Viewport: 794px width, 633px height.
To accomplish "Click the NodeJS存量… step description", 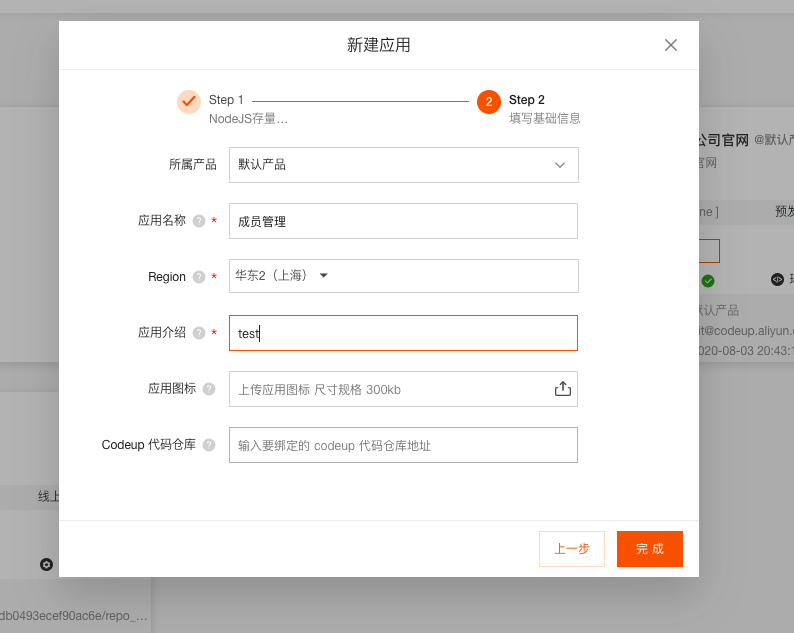I will point(248,118).
